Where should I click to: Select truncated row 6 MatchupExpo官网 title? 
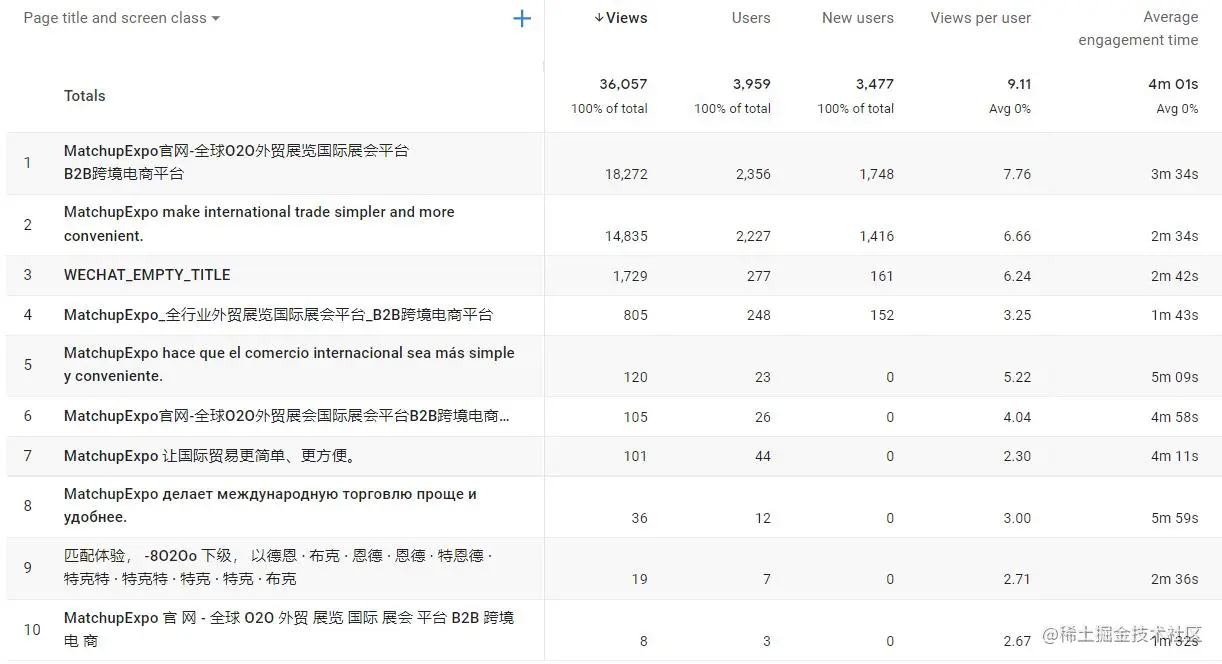click(287, 416)
